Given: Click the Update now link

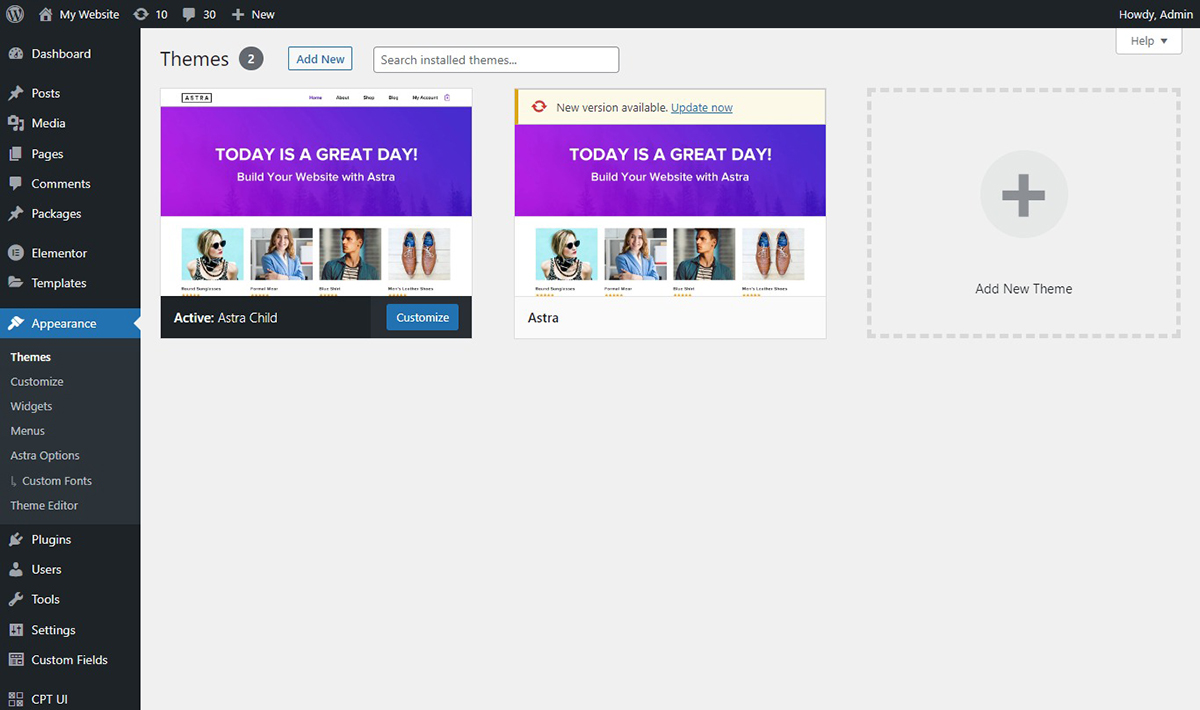Looking at the screenshot, I should [x=702, y=107].
